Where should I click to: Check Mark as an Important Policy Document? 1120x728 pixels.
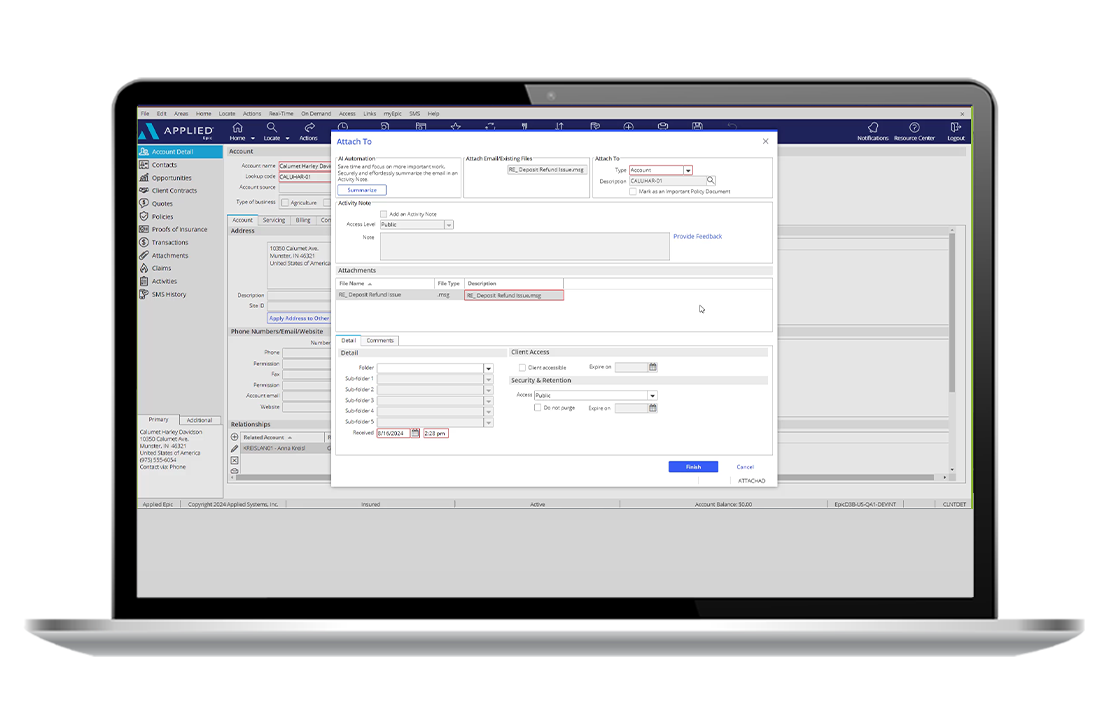pyautogui.click(x=633, y=191)
